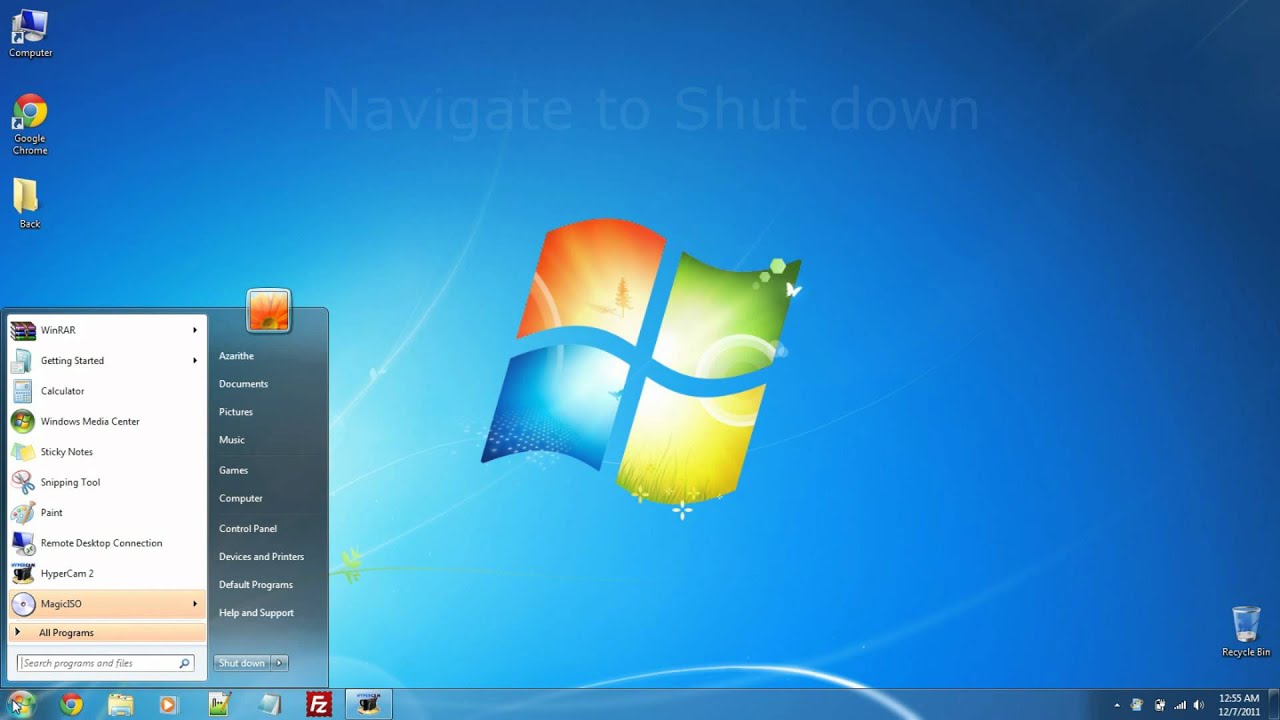Image resolution: width=1280 pixels, height=720 pixels.
Task: Open the clock and date display
Action: [x=1239, y=705]
